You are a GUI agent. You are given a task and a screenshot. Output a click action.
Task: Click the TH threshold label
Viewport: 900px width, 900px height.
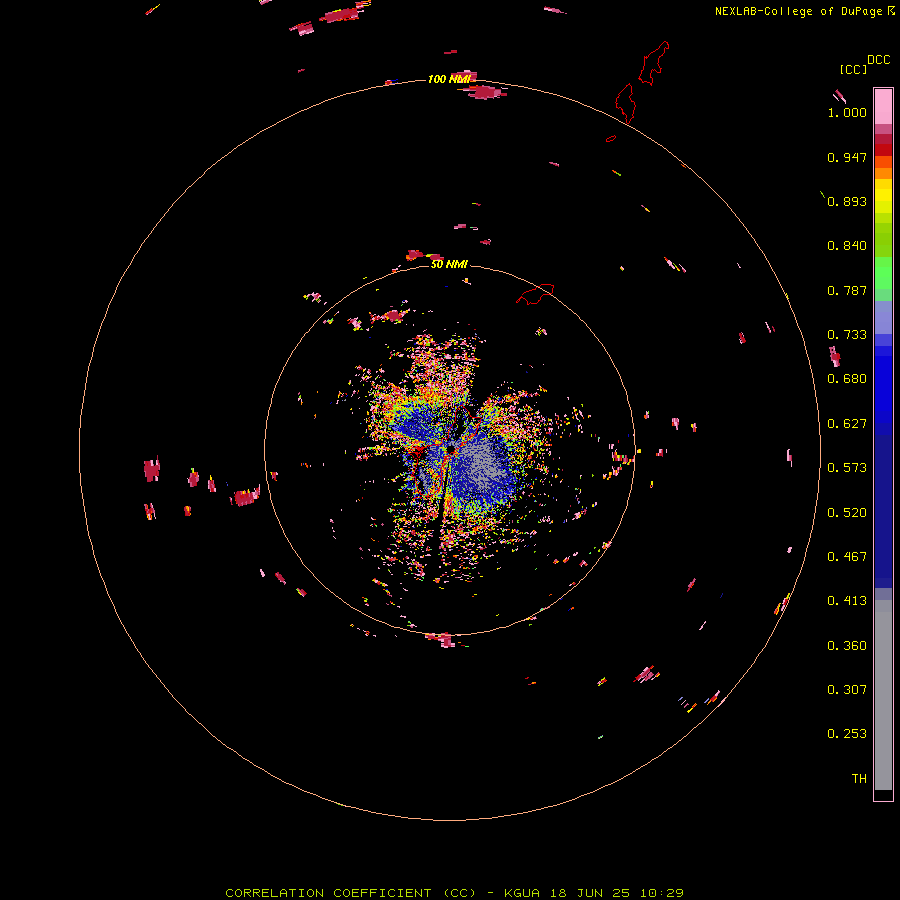coord(859,779)
